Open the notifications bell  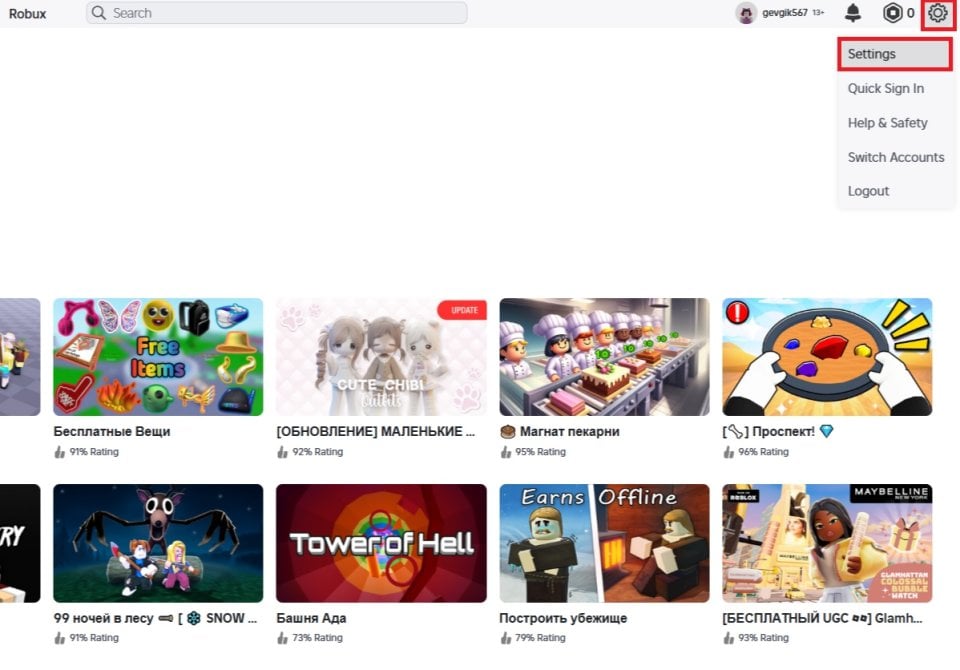(853, 13)
